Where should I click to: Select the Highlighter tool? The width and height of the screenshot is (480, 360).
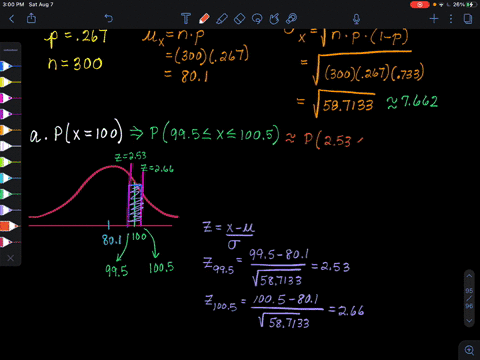pyautogui.click(x=222, y=19)
